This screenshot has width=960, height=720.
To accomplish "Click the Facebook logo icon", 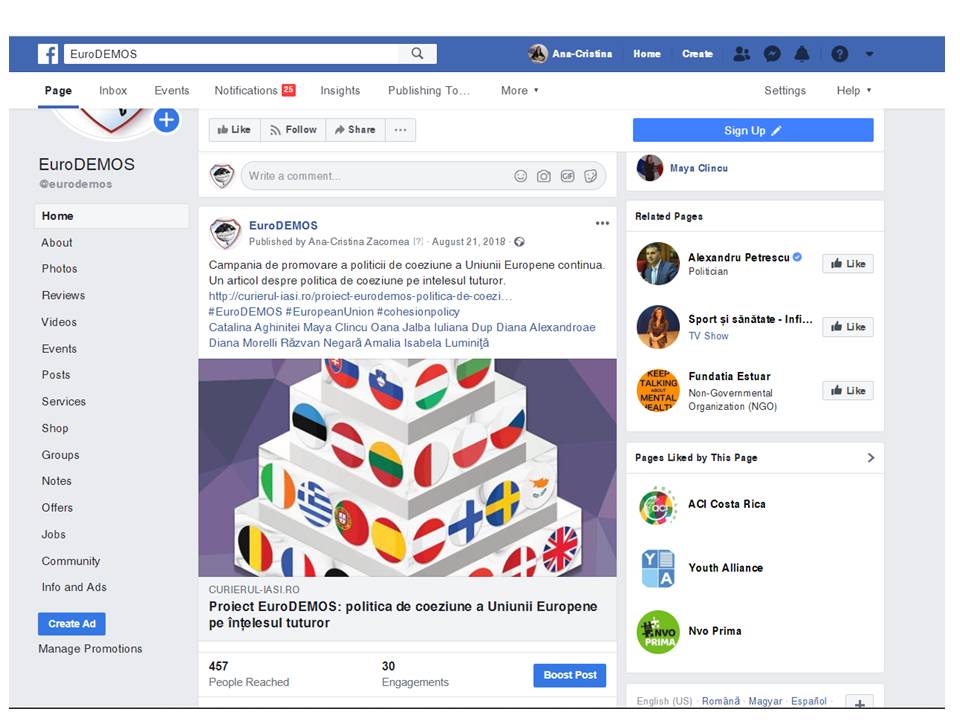I will click(48, 54).
